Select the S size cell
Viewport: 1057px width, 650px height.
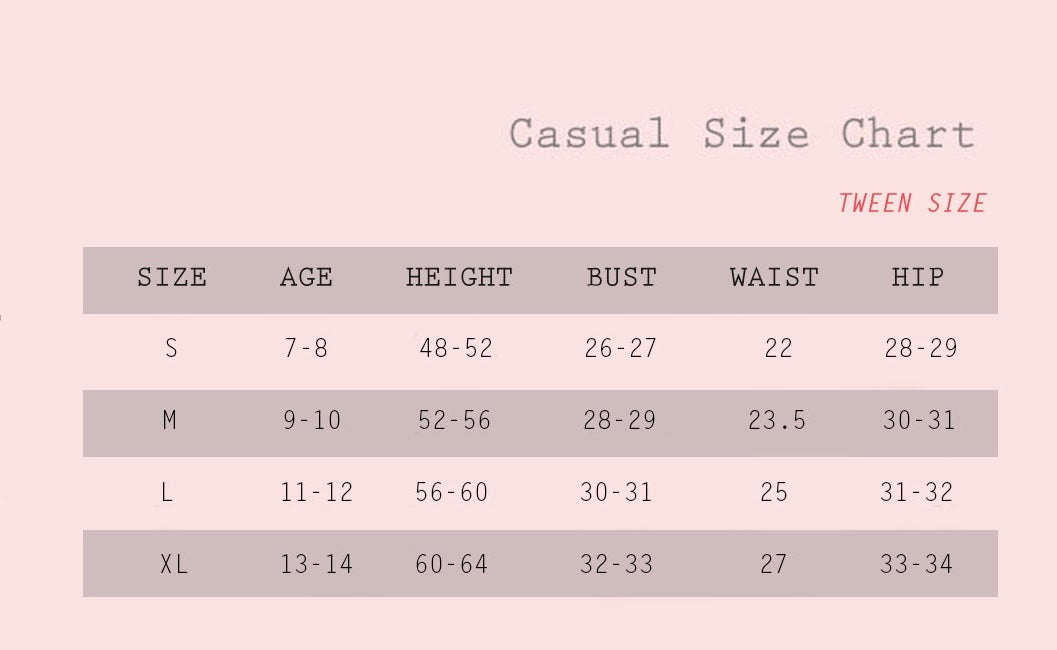(x=171, y=348)
